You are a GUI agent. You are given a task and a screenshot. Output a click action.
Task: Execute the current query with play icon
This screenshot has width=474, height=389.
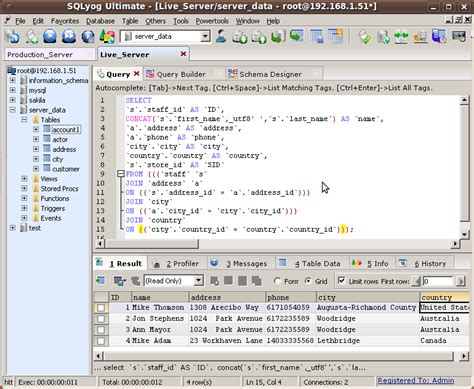point(50,36)
